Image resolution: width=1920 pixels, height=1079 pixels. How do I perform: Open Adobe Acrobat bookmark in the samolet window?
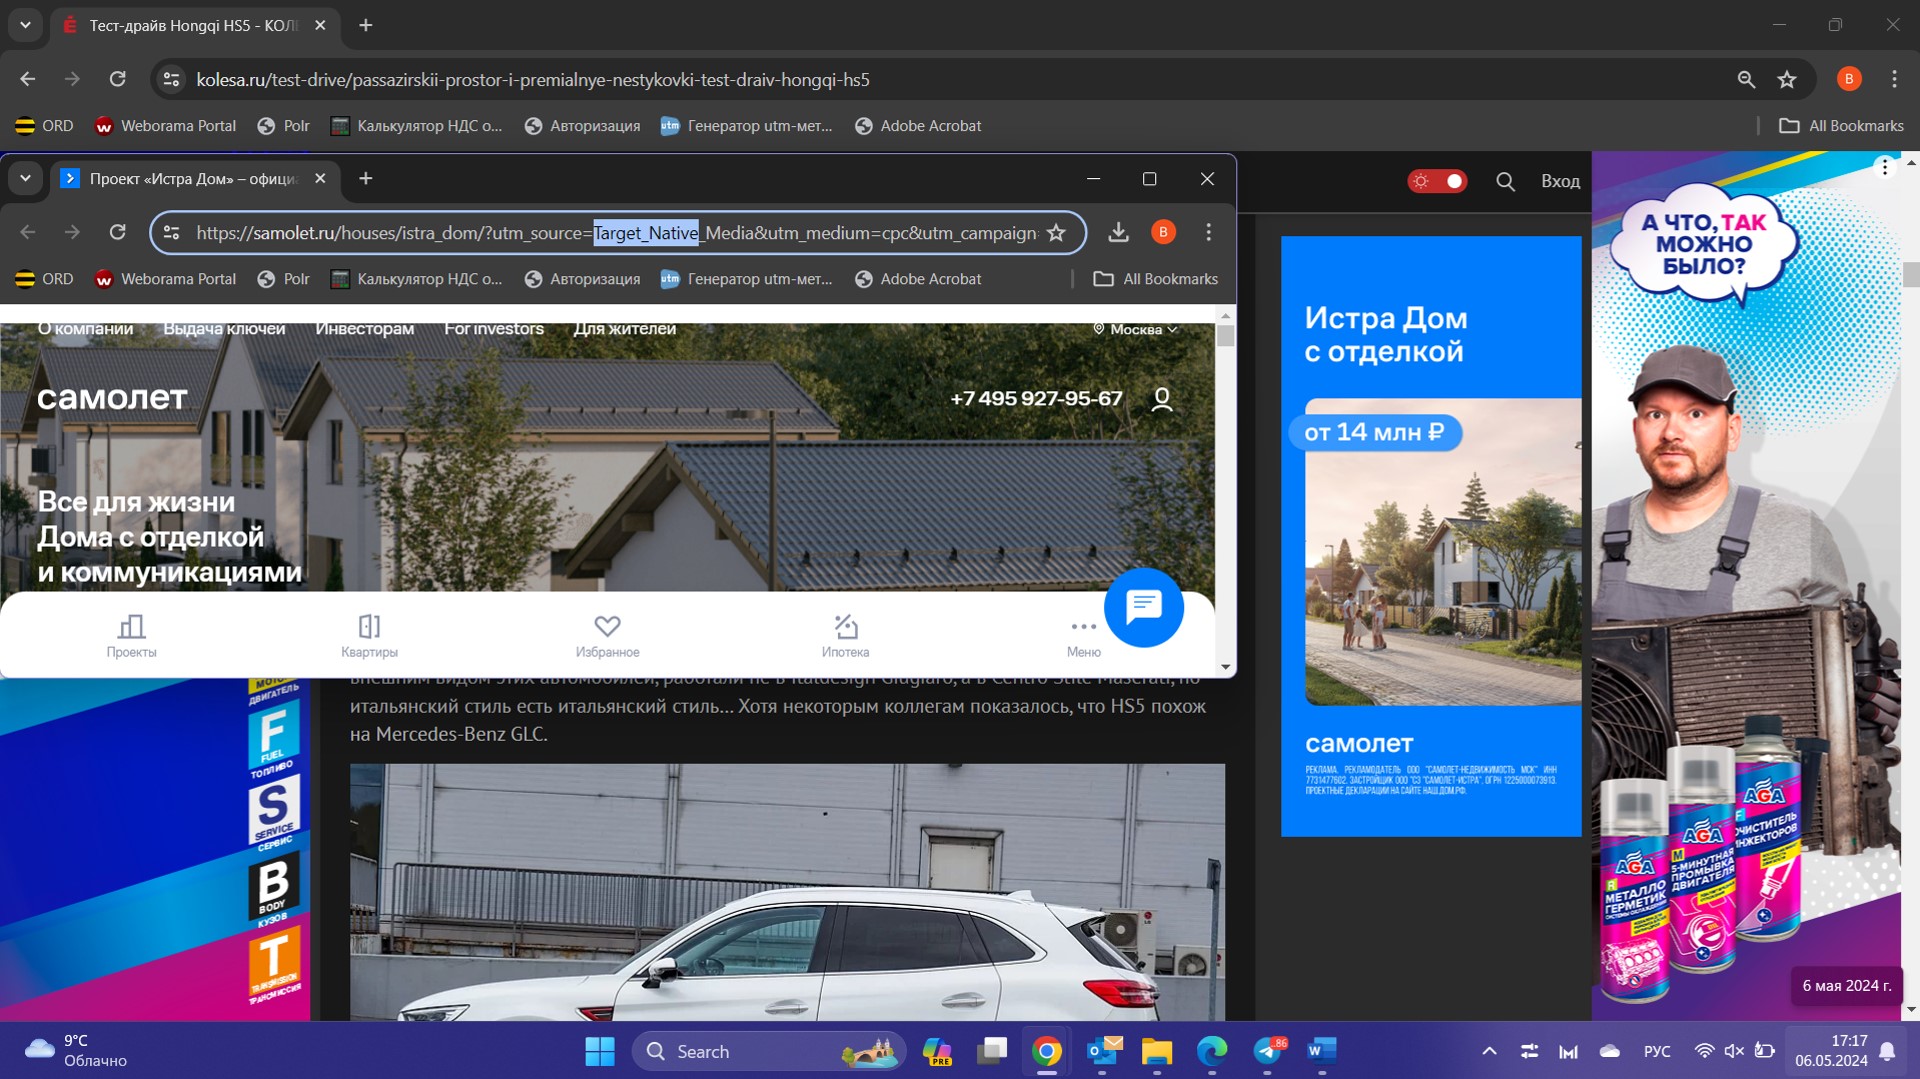(x=918, y=279)
